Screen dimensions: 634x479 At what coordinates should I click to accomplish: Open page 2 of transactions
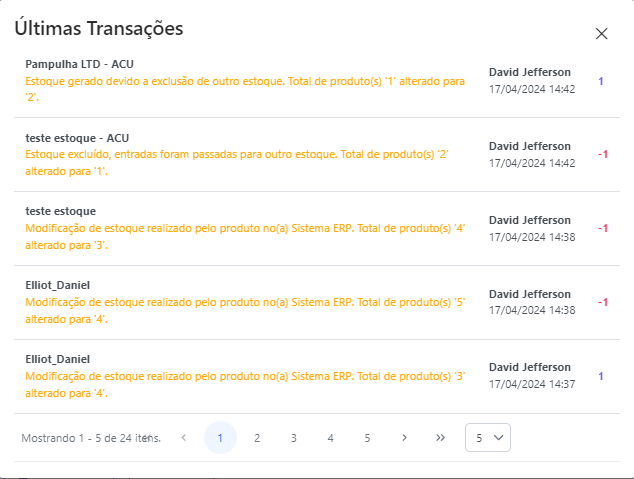tap(257, 438)
